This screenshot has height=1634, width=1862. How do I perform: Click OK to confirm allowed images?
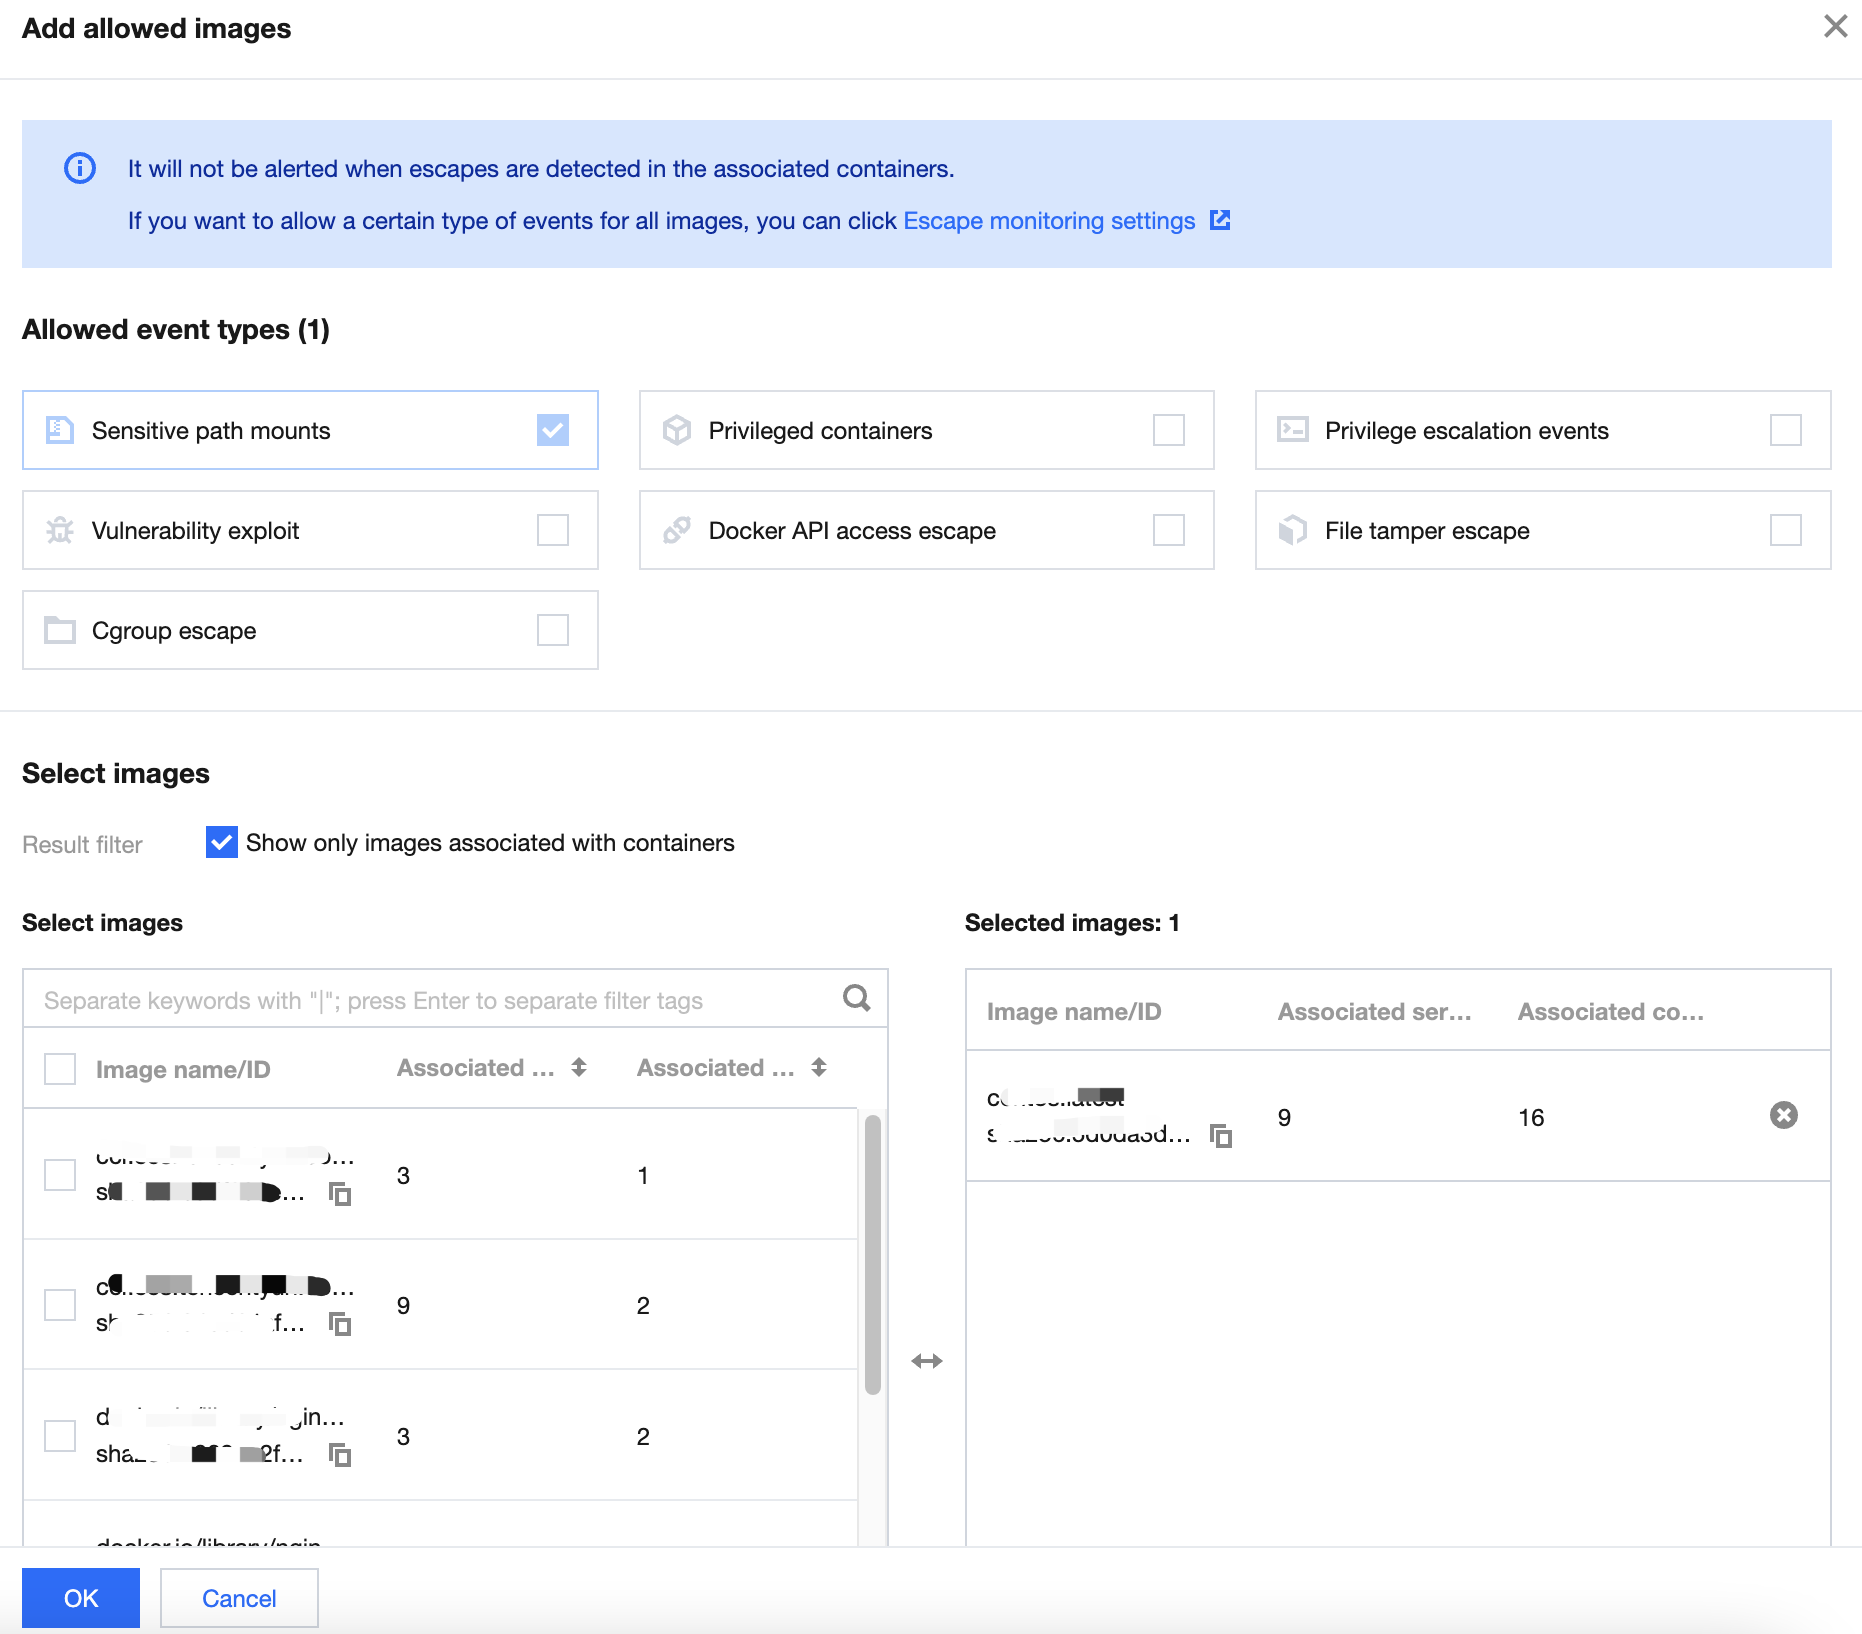81,1598
